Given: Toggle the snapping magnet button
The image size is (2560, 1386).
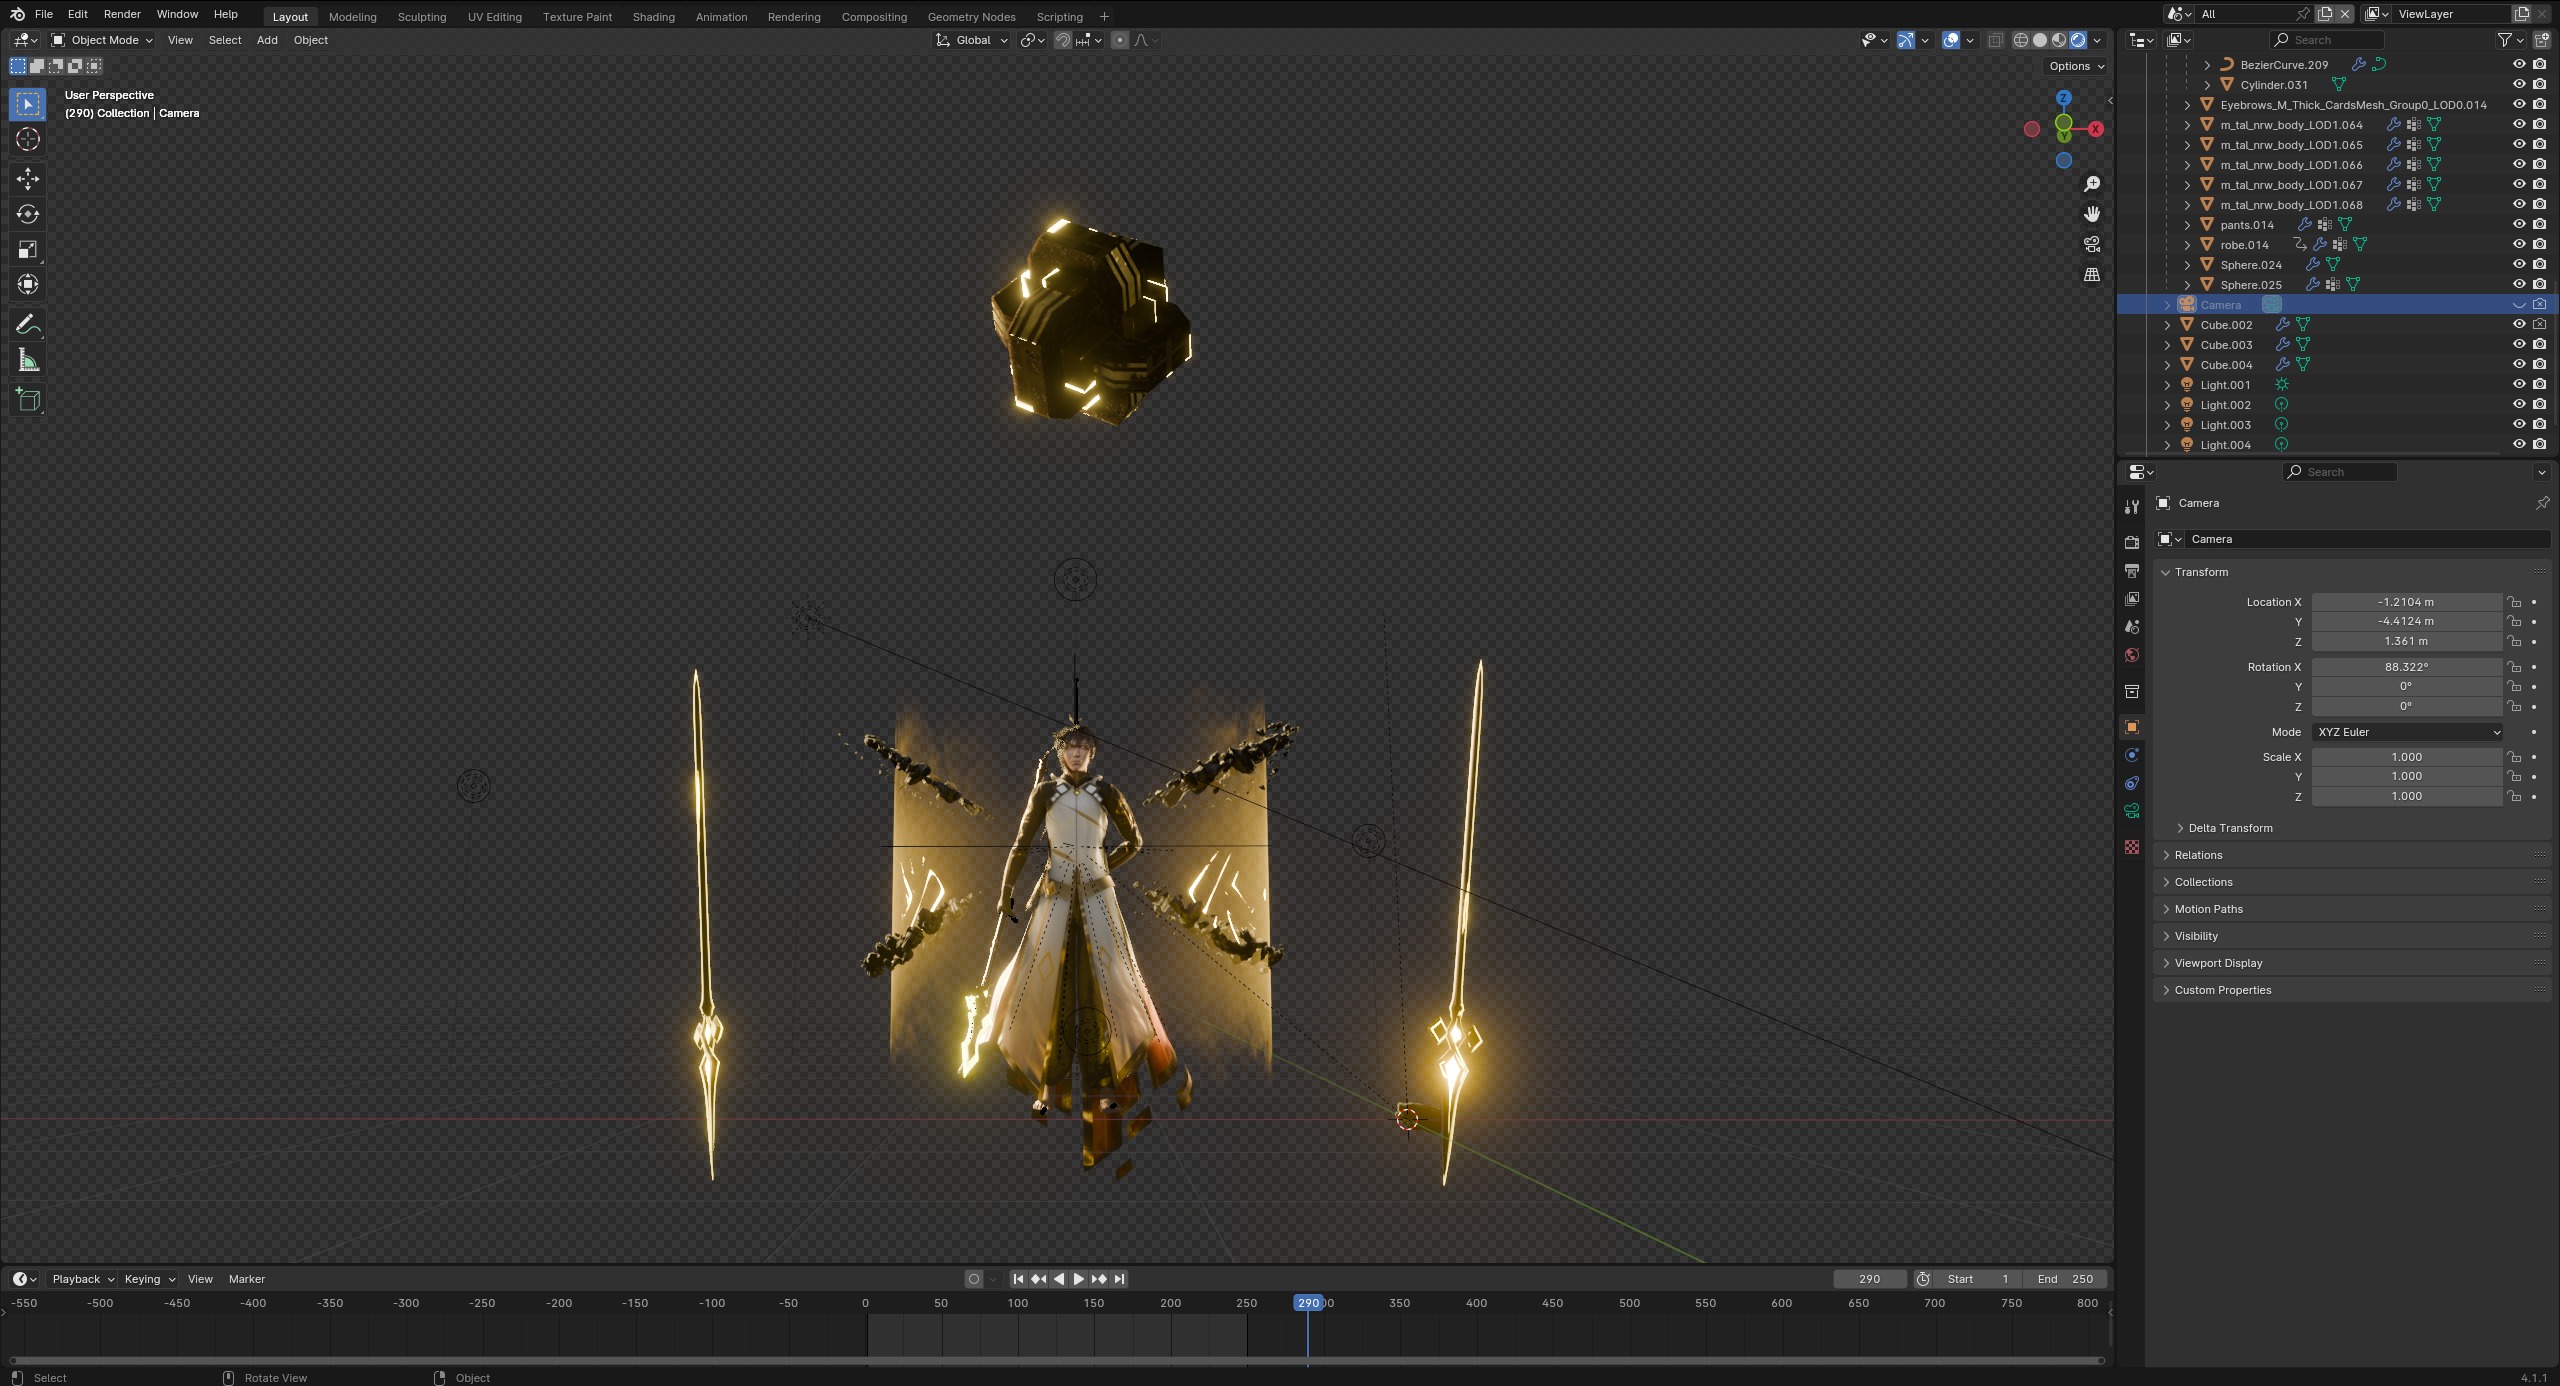Looking at the screenshot, I should pyautogui.click(x=1063, y=40).
